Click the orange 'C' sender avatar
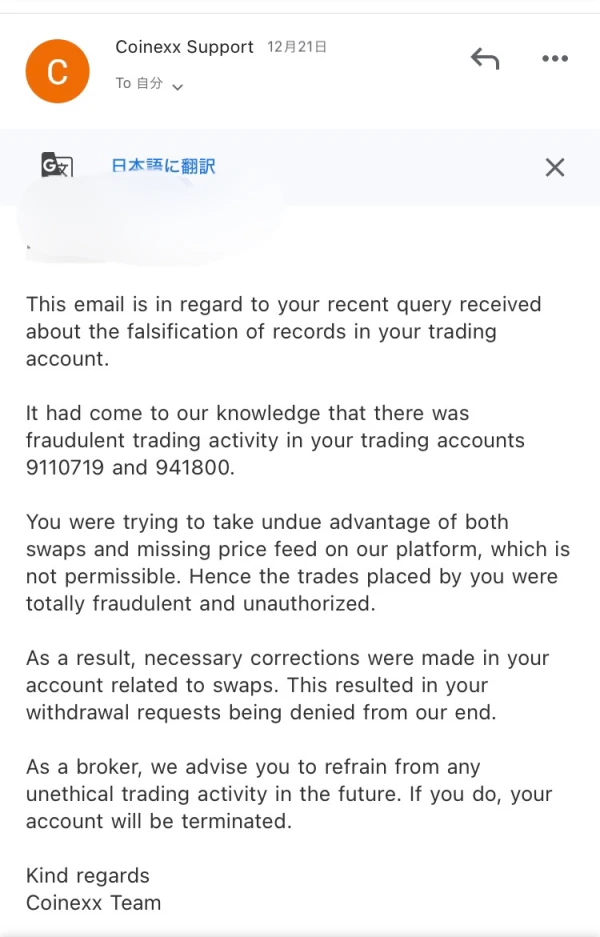This screenshot has height=937, width=600. point(57,71)
